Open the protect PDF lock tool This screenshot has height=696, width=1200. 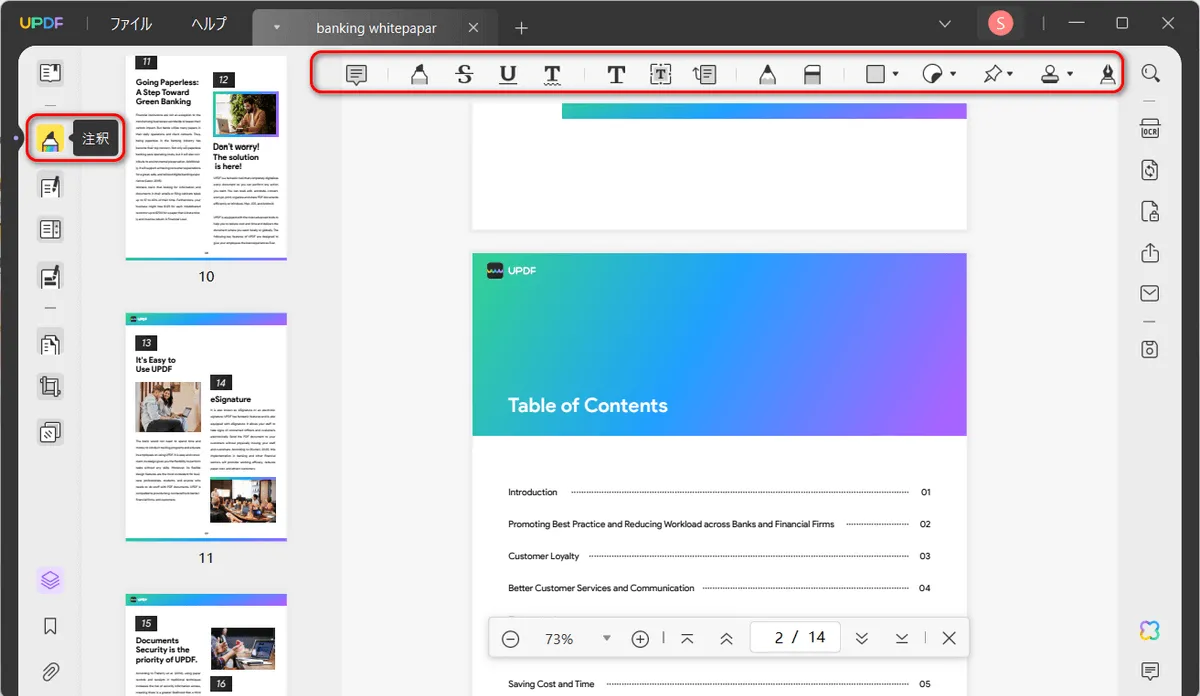pos(1150,212)
